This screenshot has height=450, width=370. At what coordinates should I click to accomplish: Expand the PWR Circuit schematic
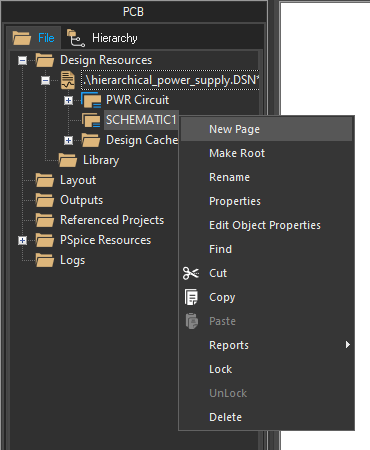[68, 100]
